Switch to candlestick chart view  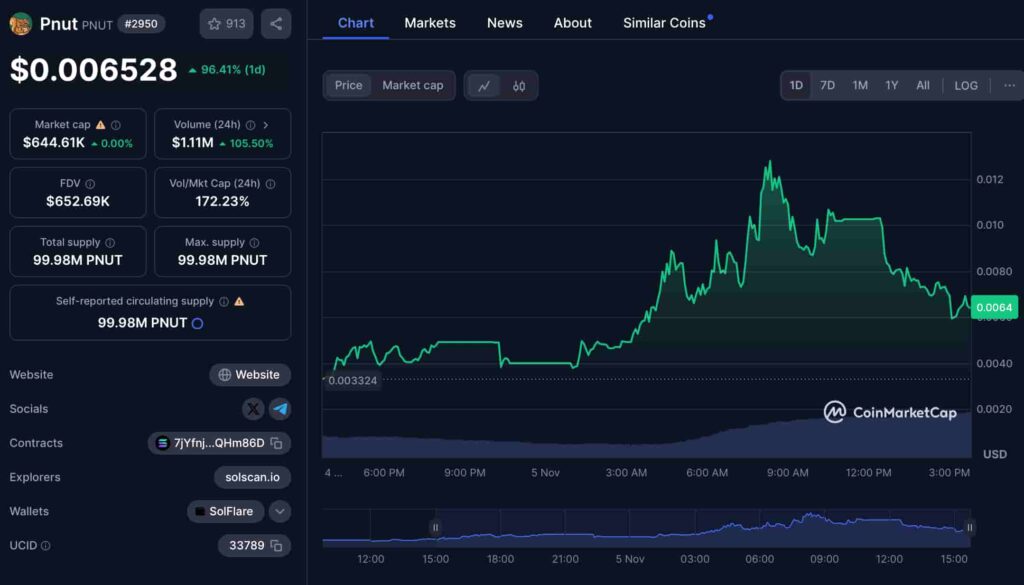pyautogui.click(x=519, y=86)
